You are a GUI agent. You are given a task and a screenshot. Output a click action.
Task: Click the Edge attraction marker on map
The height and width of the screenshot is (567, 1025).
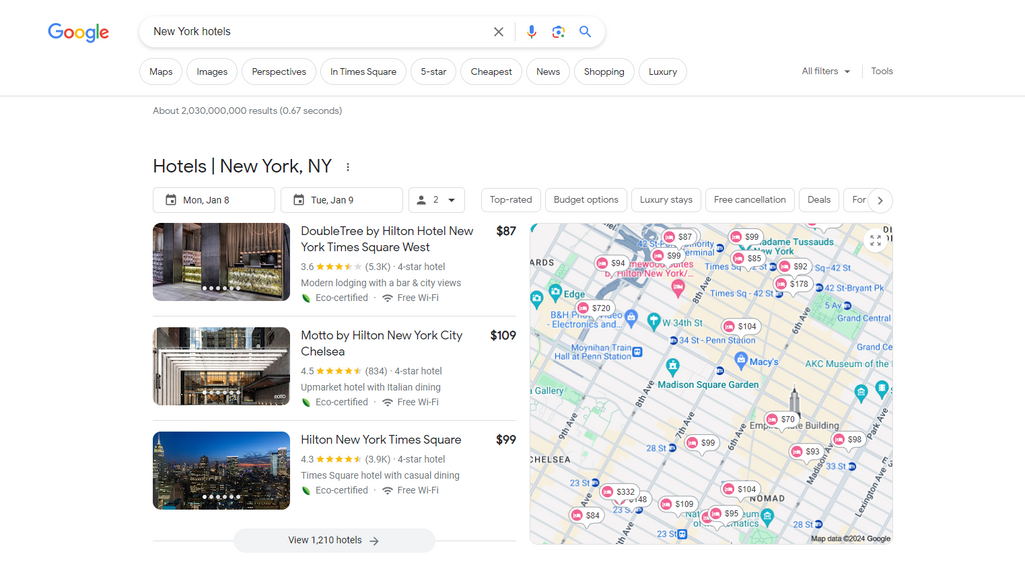[556, 292]
